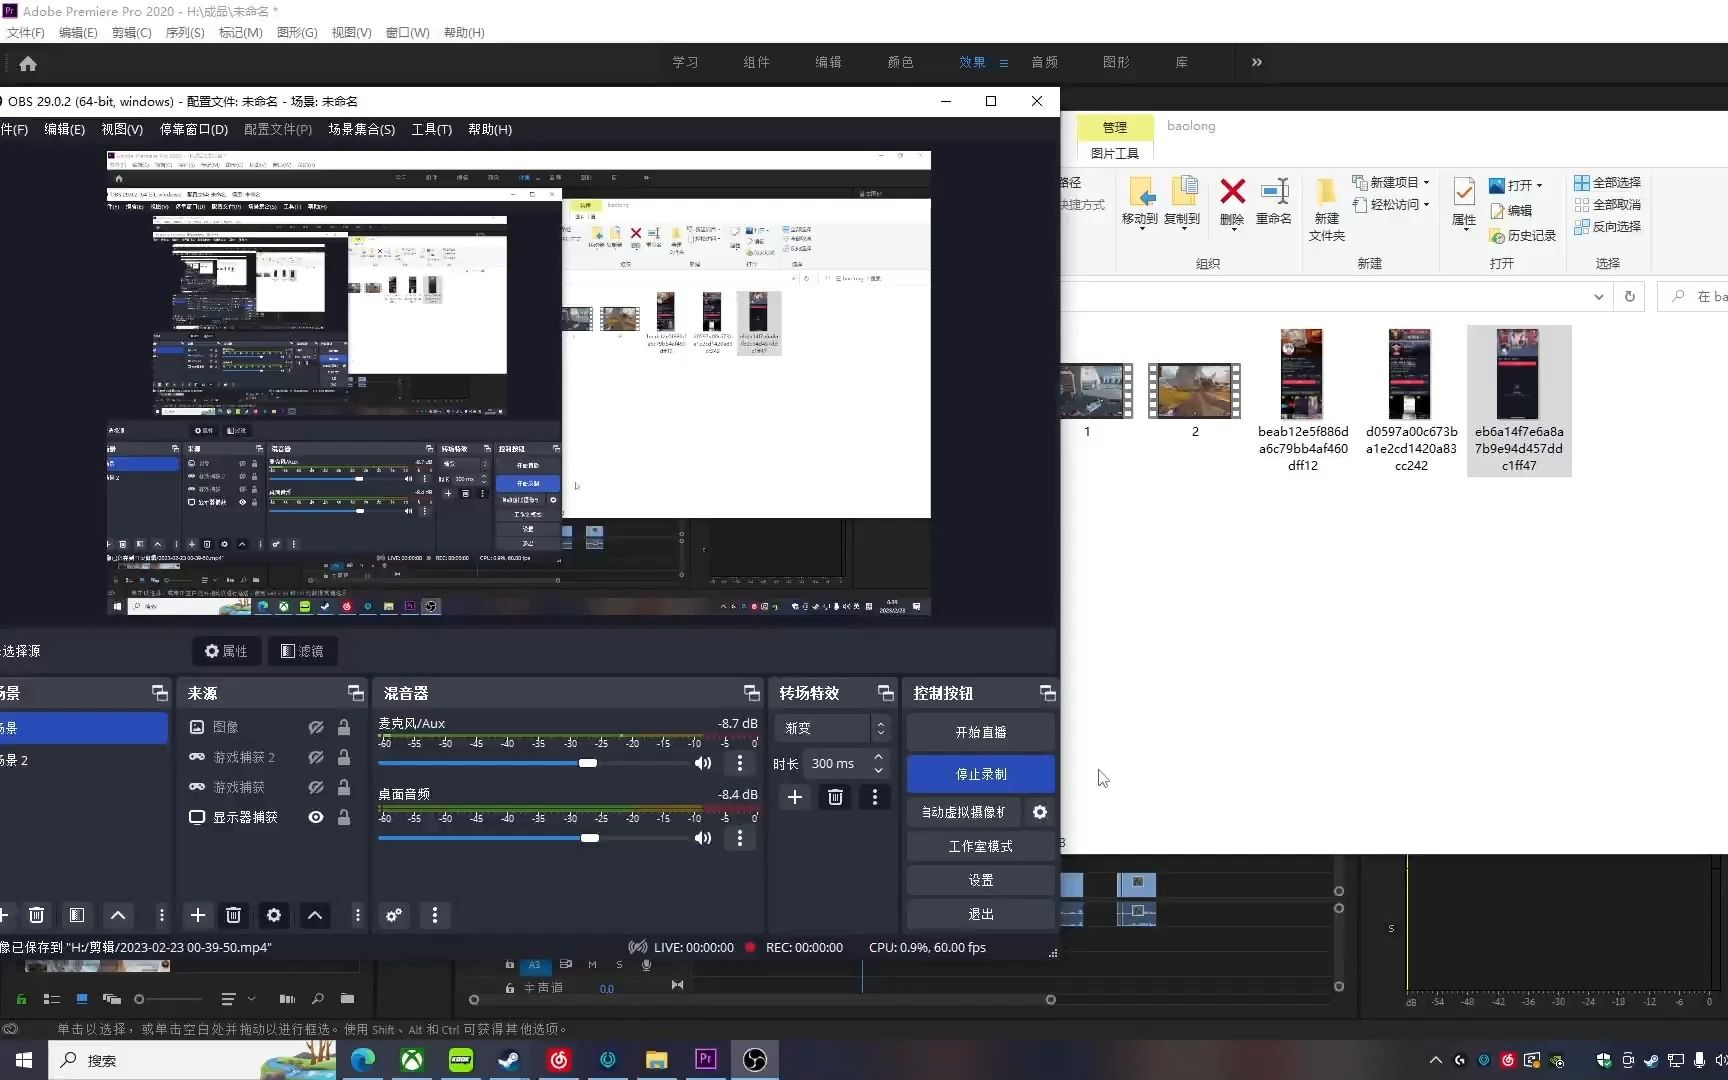The height and width of the screenshot is (1080, 1728).
Task: Add a new source with plus icon
Action: click(198, 915)
